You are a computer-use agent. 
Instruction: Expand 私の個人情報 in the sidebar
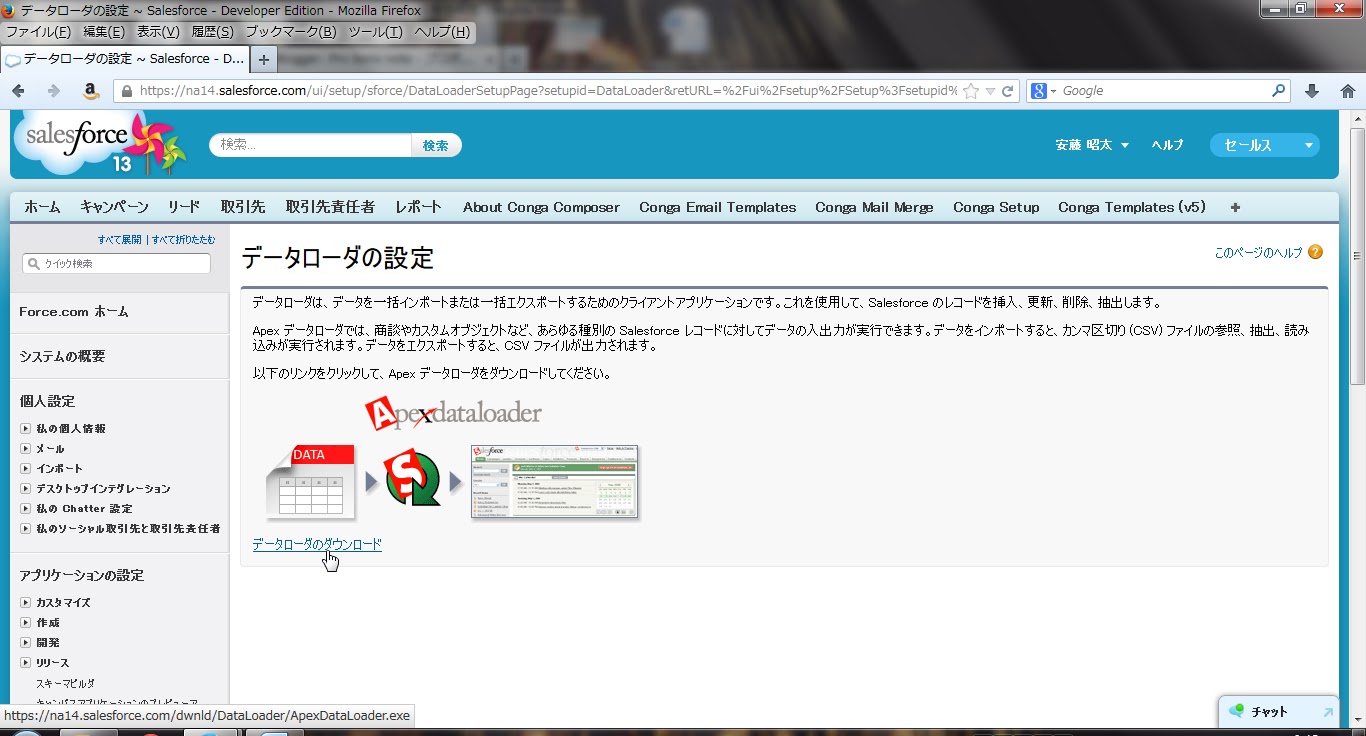26,428
